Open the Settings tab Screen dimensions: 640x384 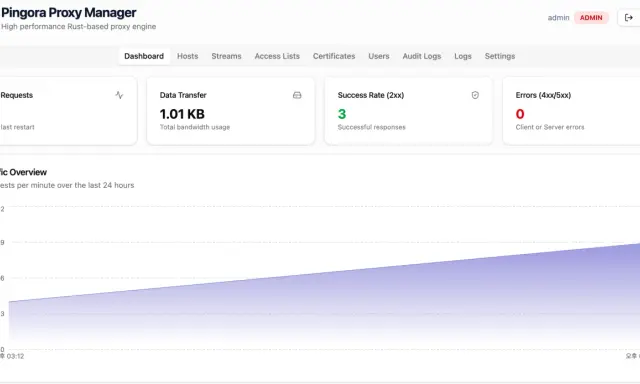point(500,56)
